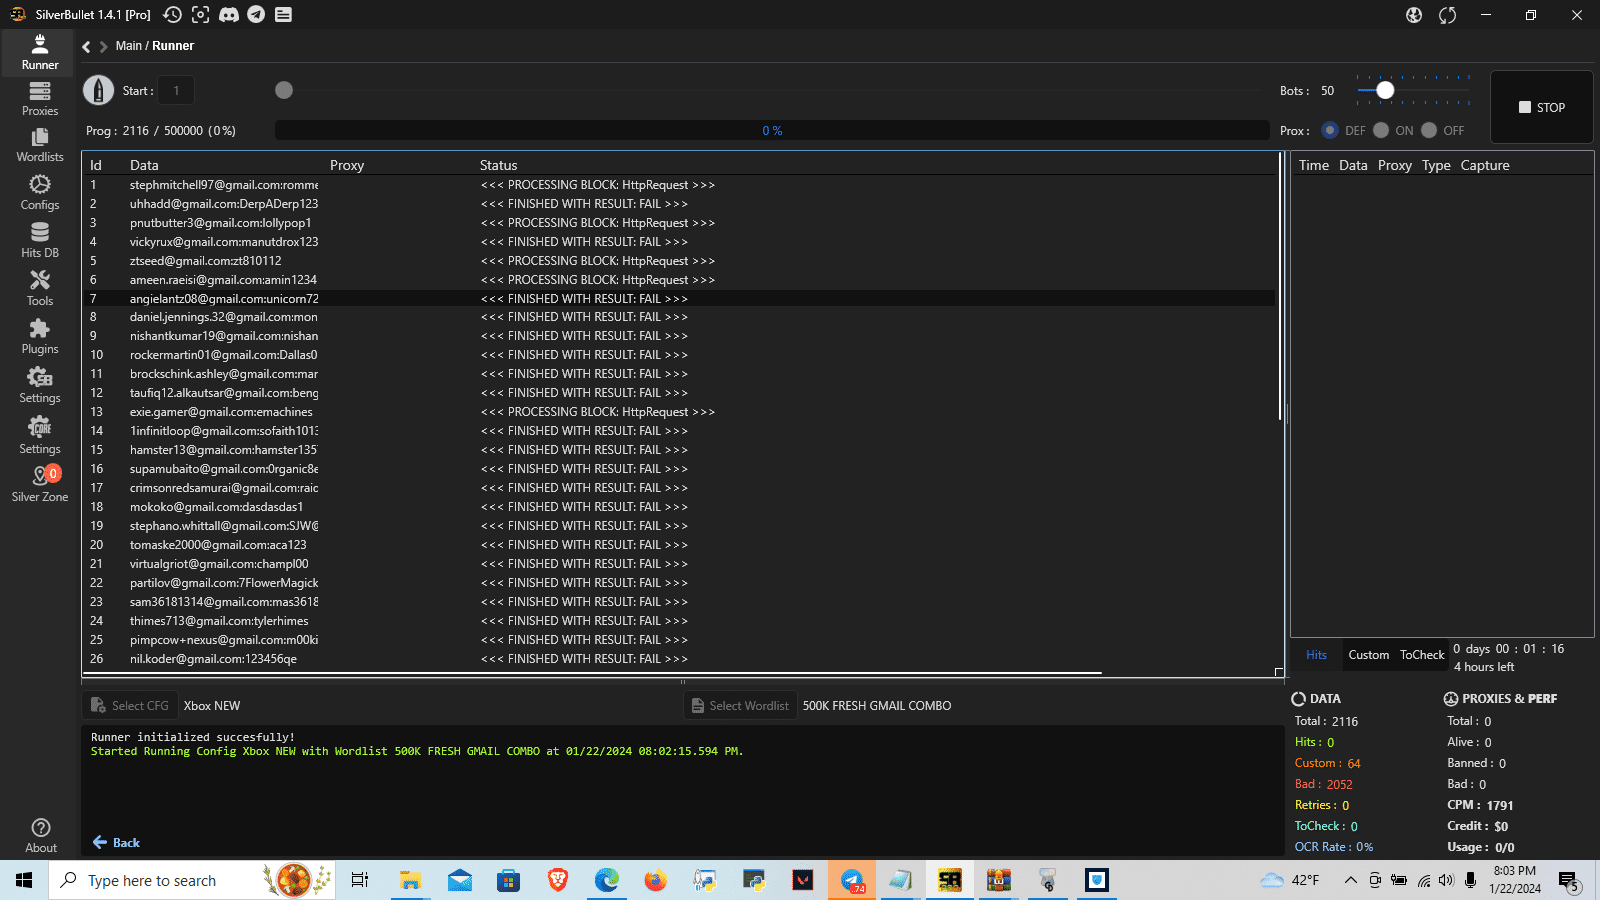The width and height of the screenshot is (1600, 900).
Task: Click the STOP button
Action: [x=1542, y=107]
